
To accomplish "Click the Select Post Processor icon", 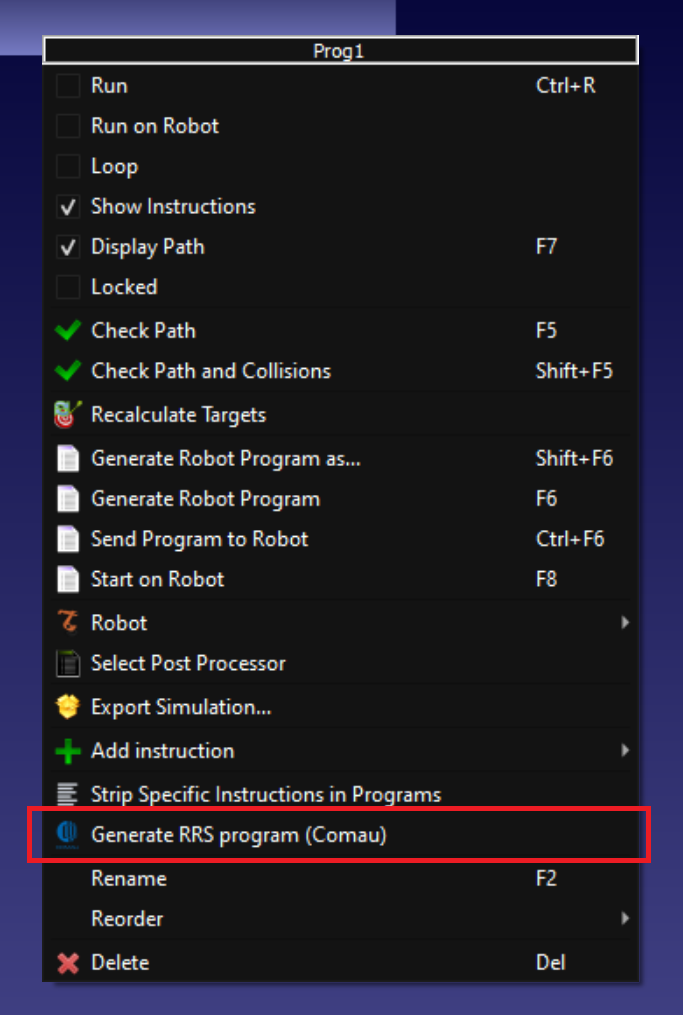I will coord(68,664).
